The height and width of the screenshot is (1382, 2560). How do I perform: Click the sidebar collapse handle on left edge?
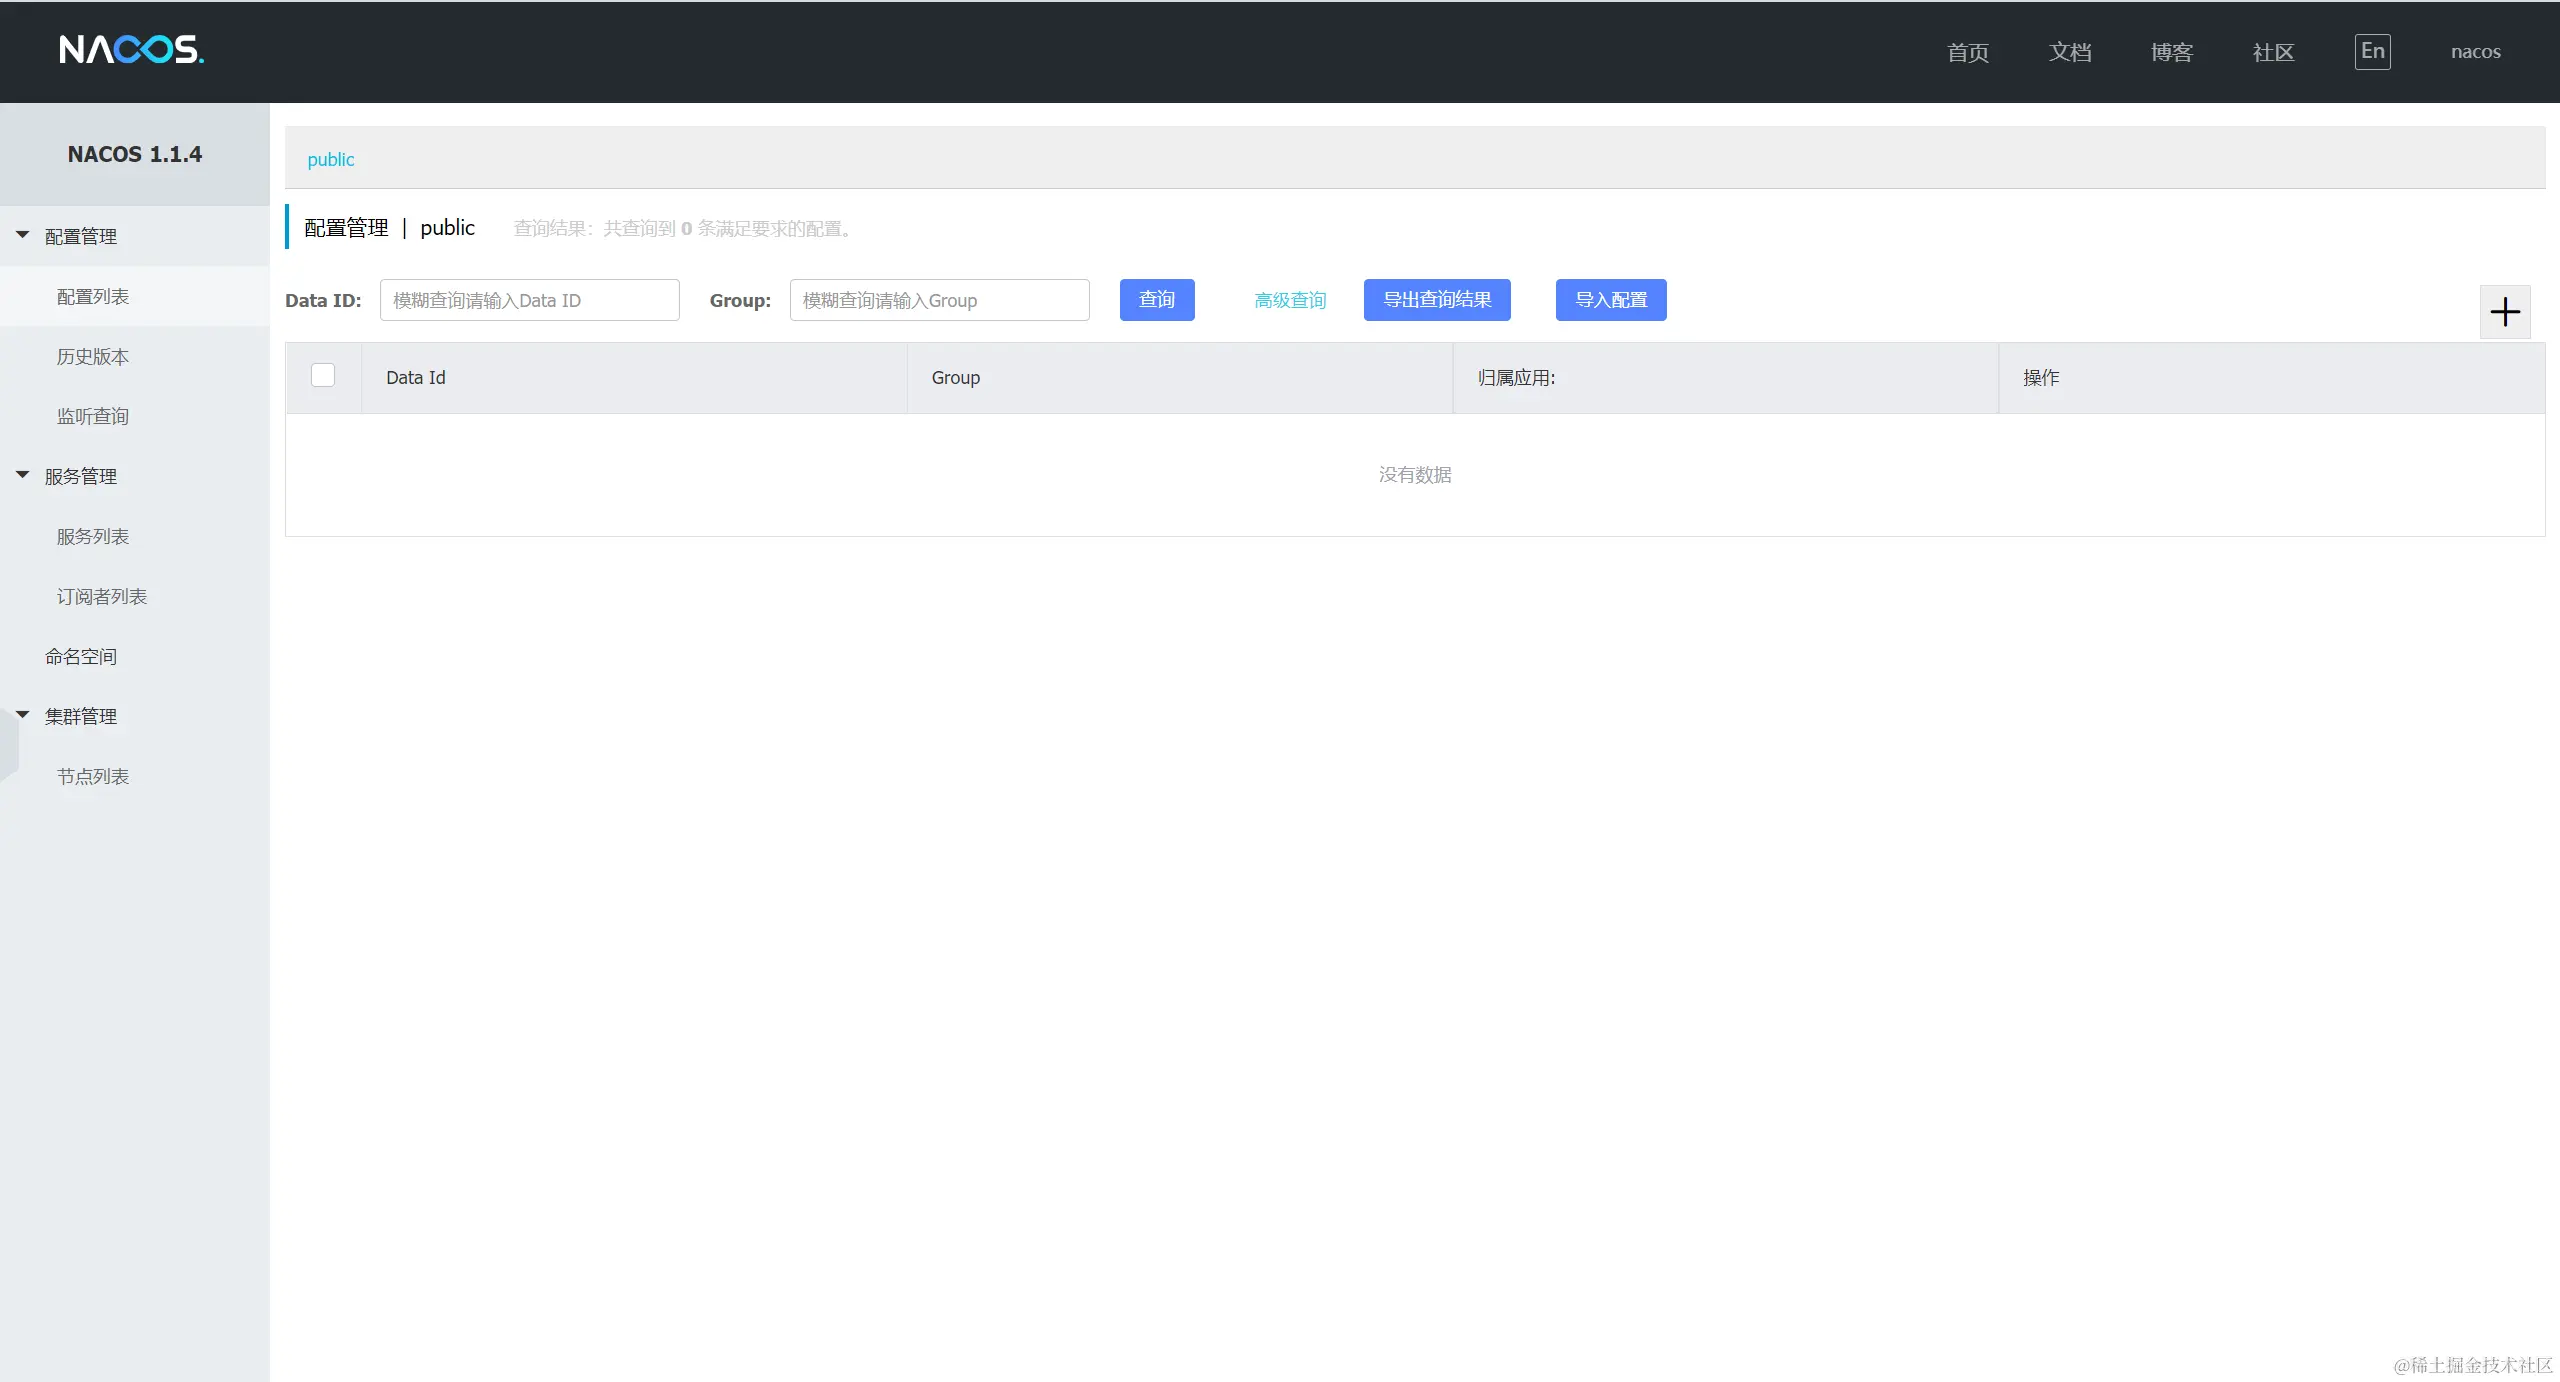pos(8,745)
